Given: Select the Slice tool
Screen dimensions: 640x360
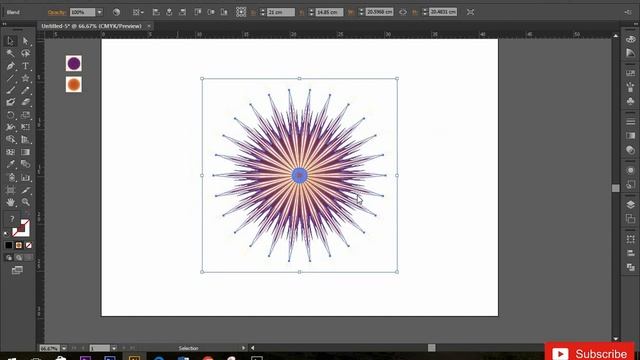Looking at the screenshot, I should tap(25, 190).
